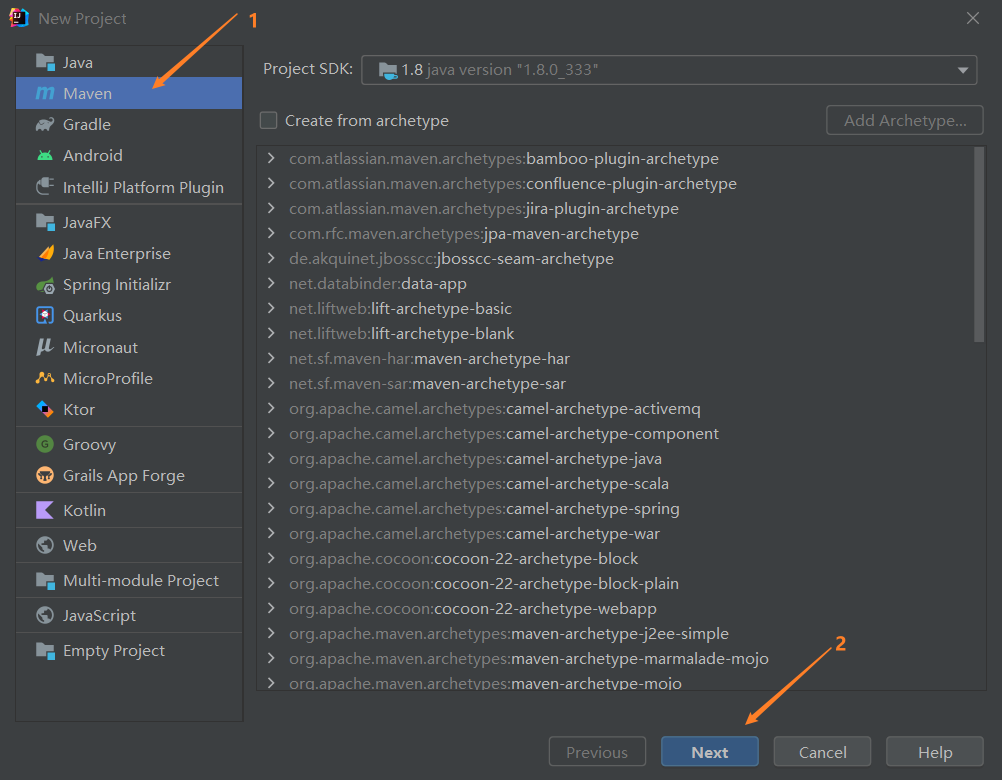Select camel-archetype-war entry
This screenshot has width=1002, height=780.
[474, 533]
